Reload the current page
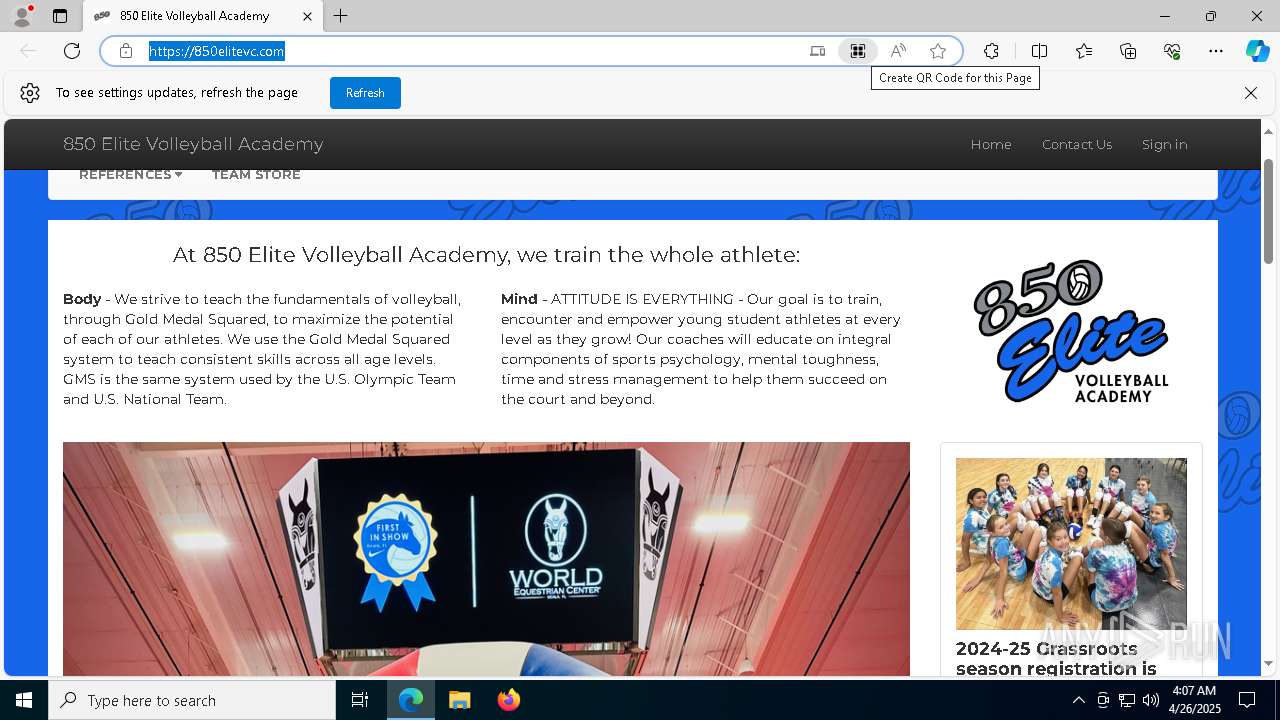This screenshot has width=1280, height=720. click(72, 51)
